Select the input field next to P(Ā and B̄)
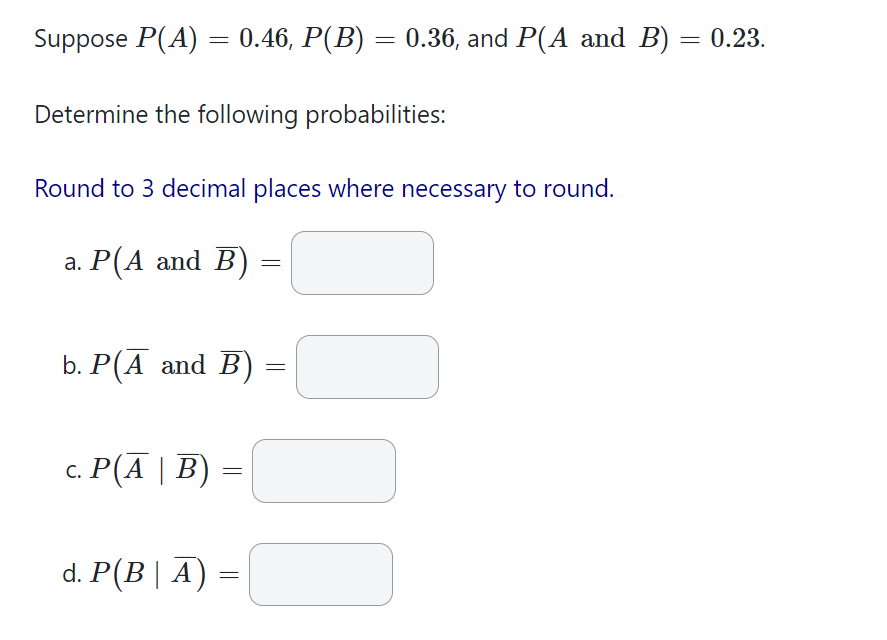Screen dimensions: 887x640 point(367,367)
